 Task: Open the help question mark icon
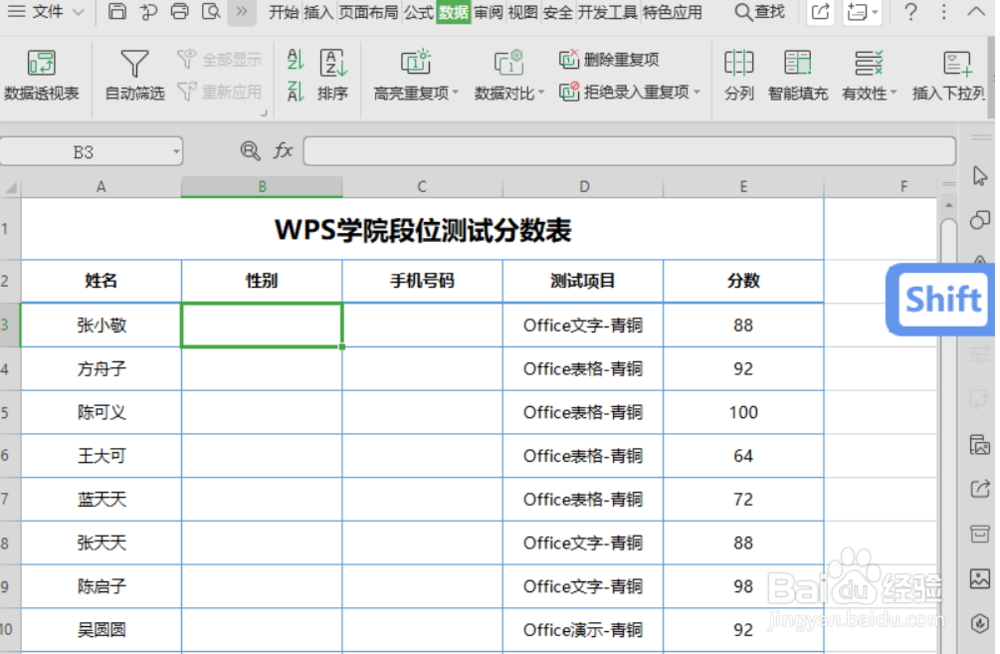911,11
